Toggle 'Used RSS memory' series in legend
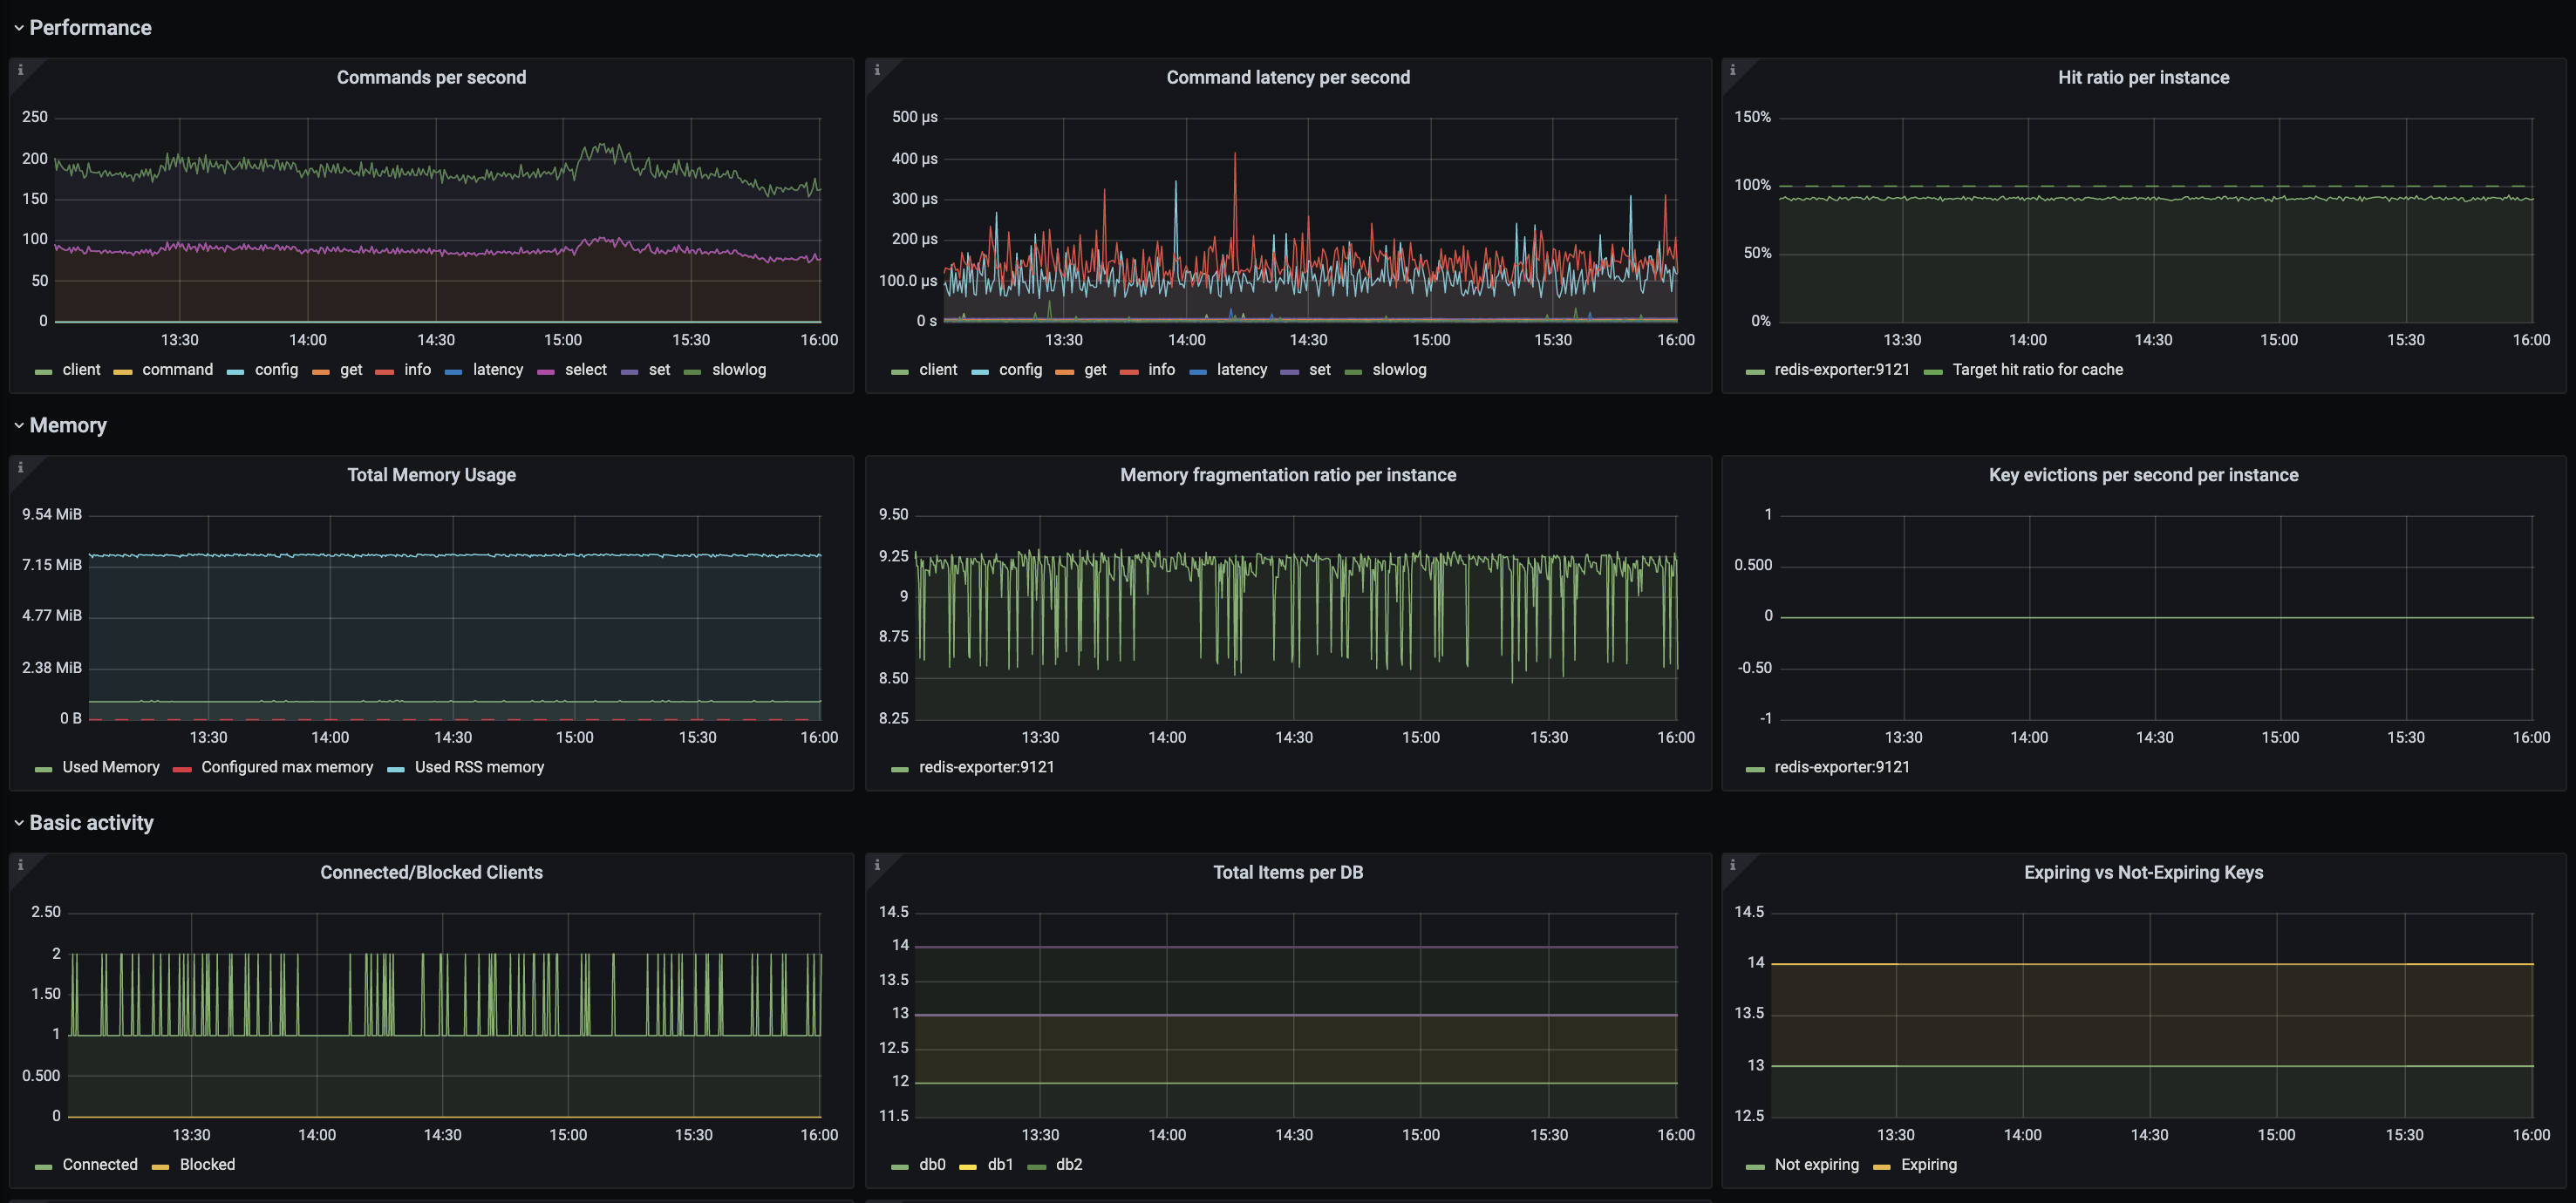The image size is (2576, 1203). [x=479, y=767]
